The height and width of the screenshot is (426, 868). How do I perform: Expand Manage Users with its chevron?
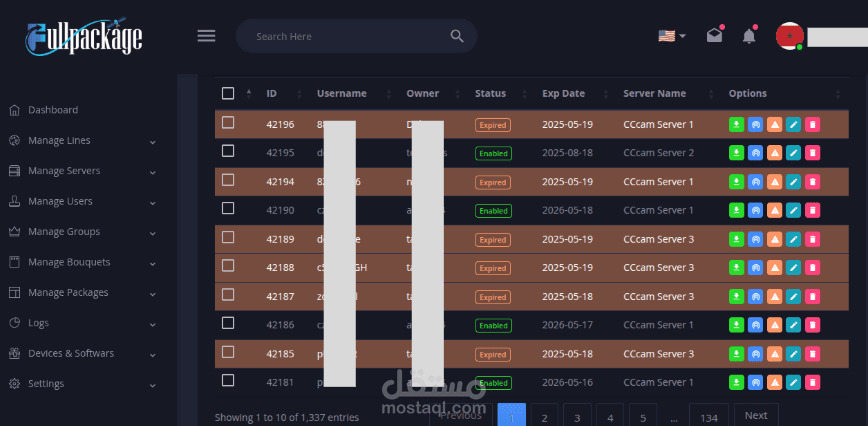[152, 203]
